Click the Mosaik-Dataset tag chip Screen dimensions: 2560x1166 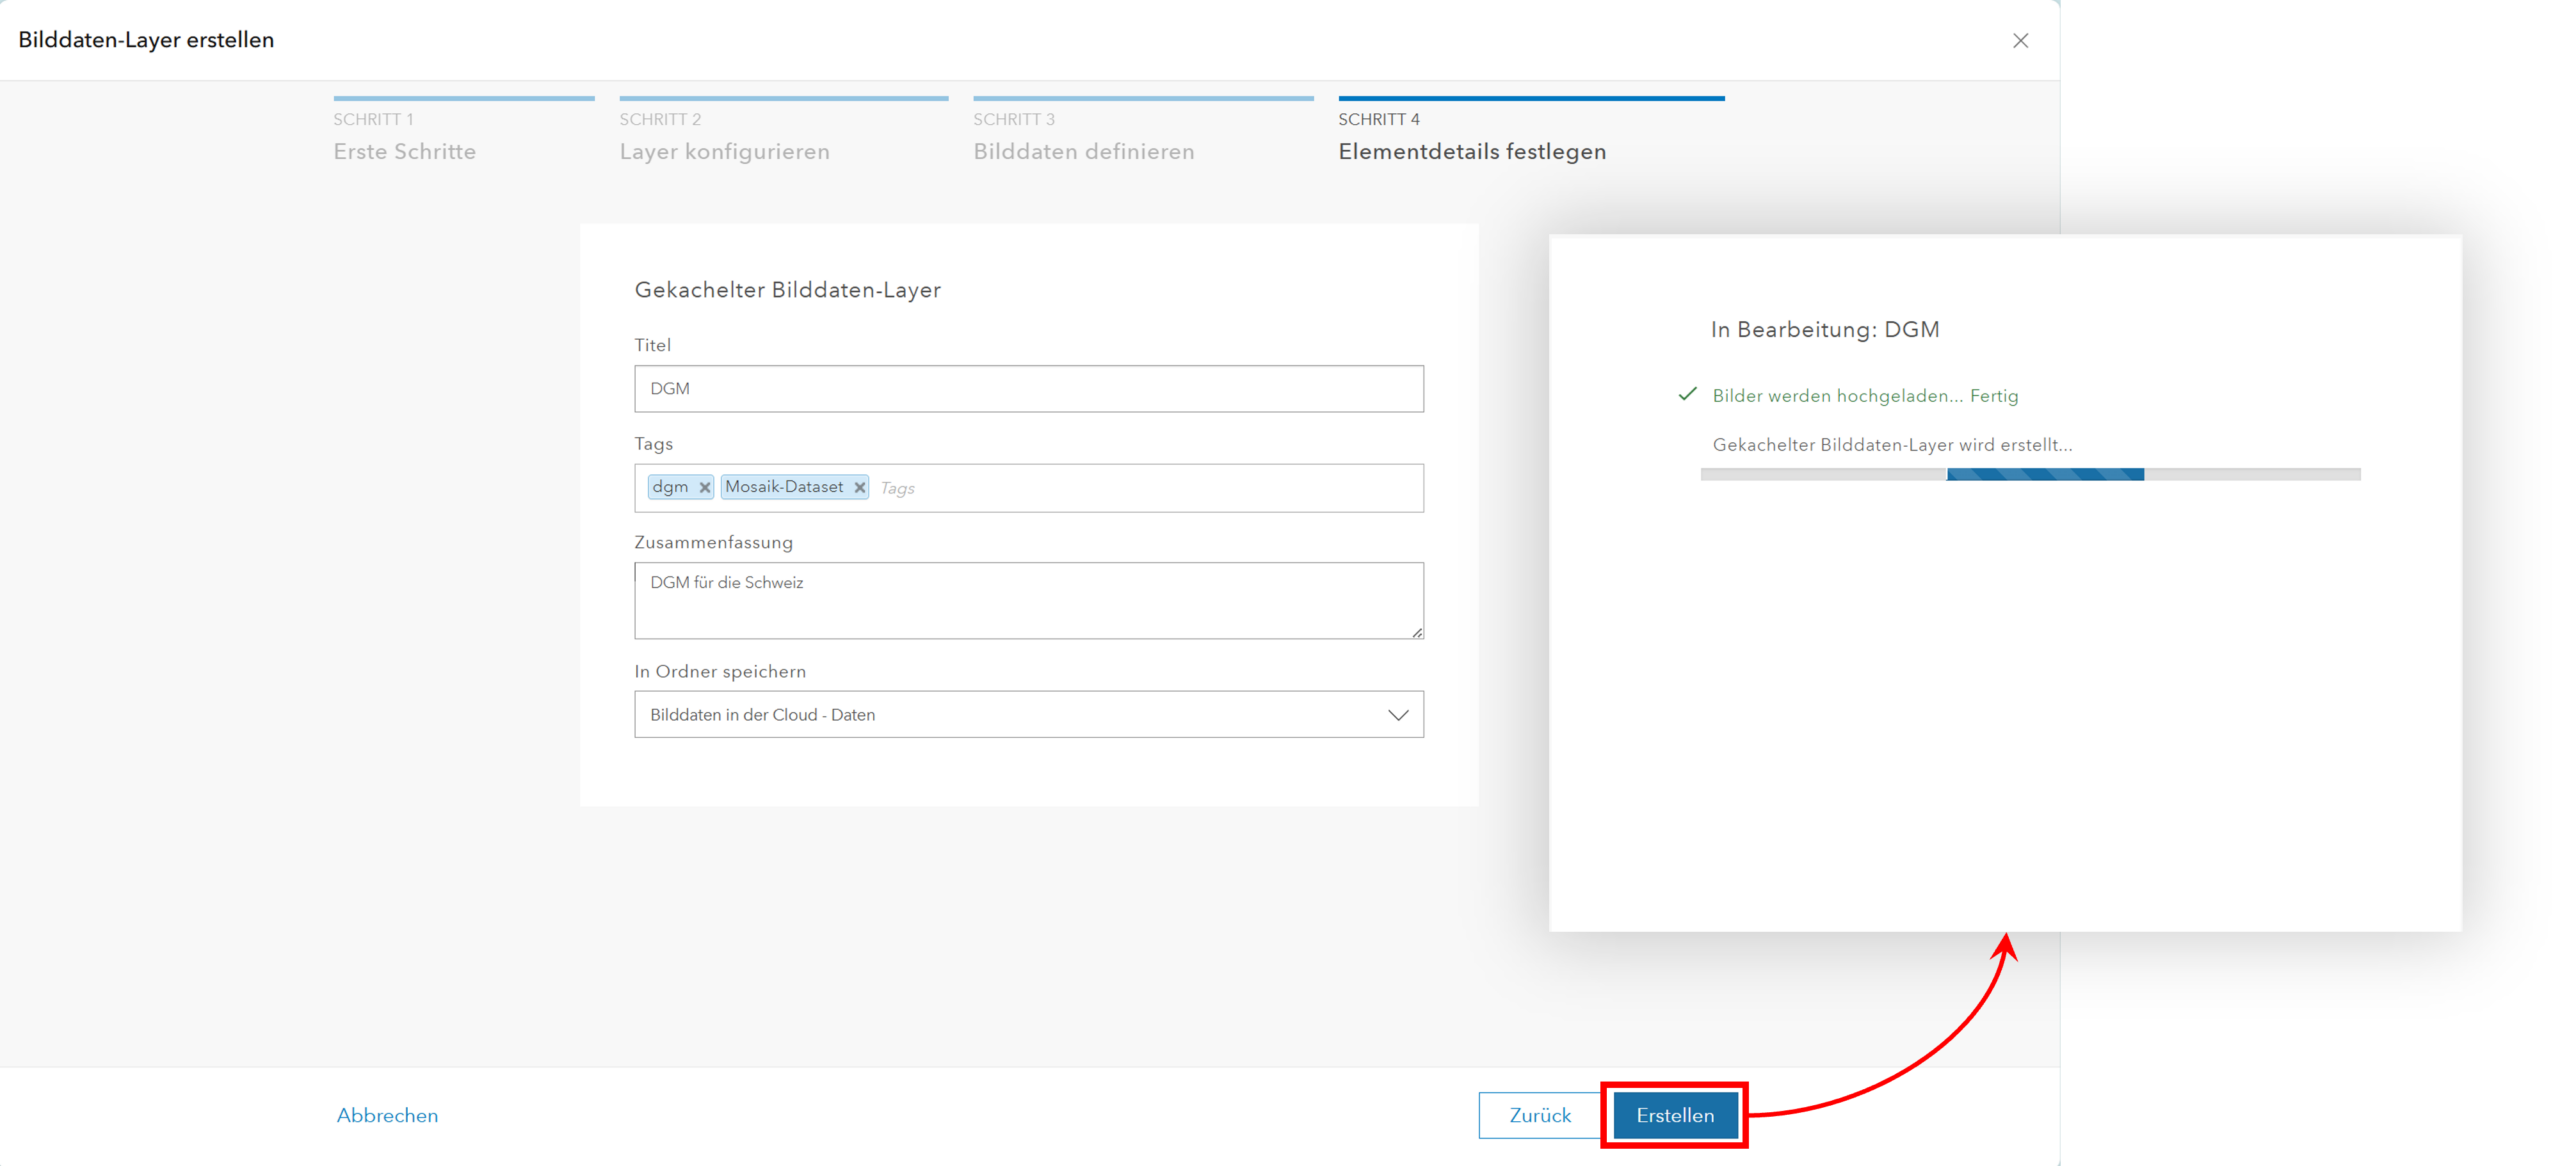[x=784, y=487]
